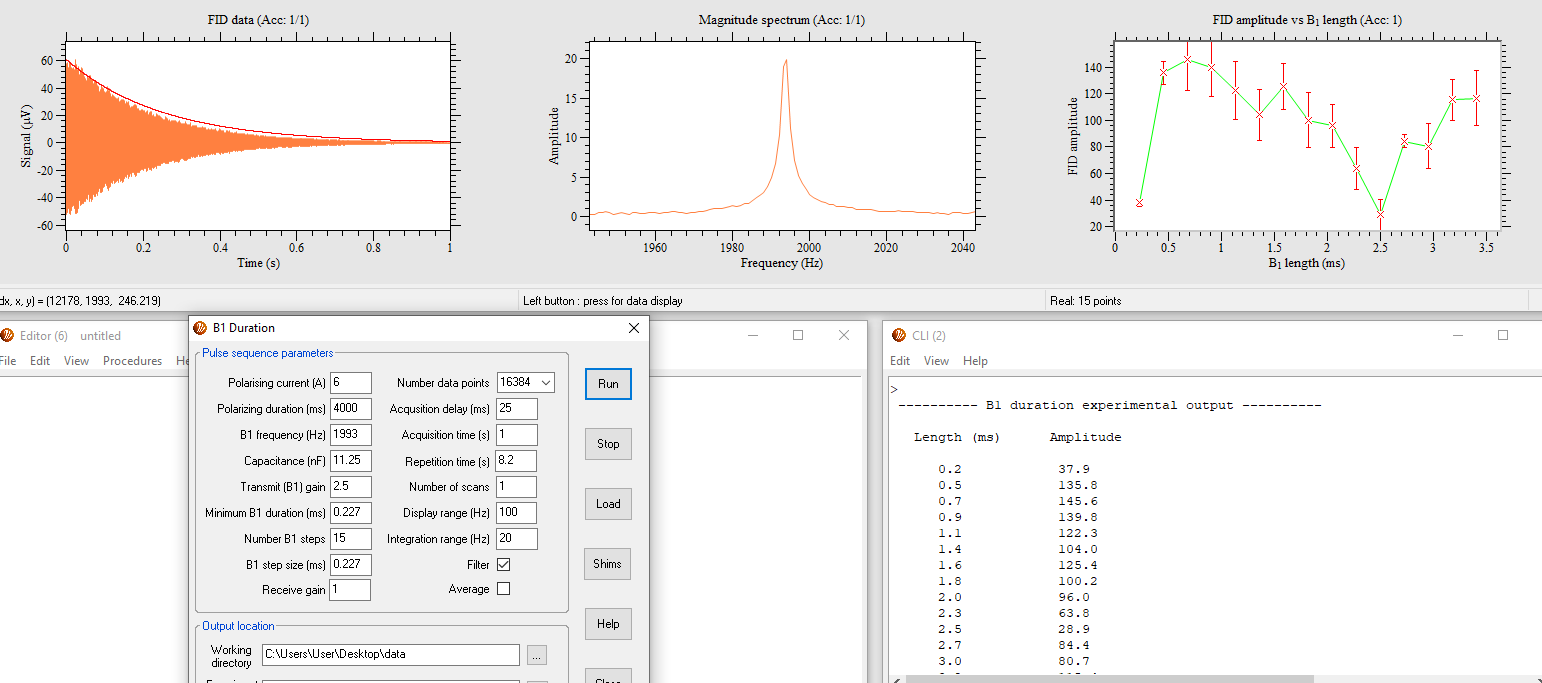Open the Procedures menu in the Editor
The height and width of the screenshot is (683, 1542).
point(132,361)
